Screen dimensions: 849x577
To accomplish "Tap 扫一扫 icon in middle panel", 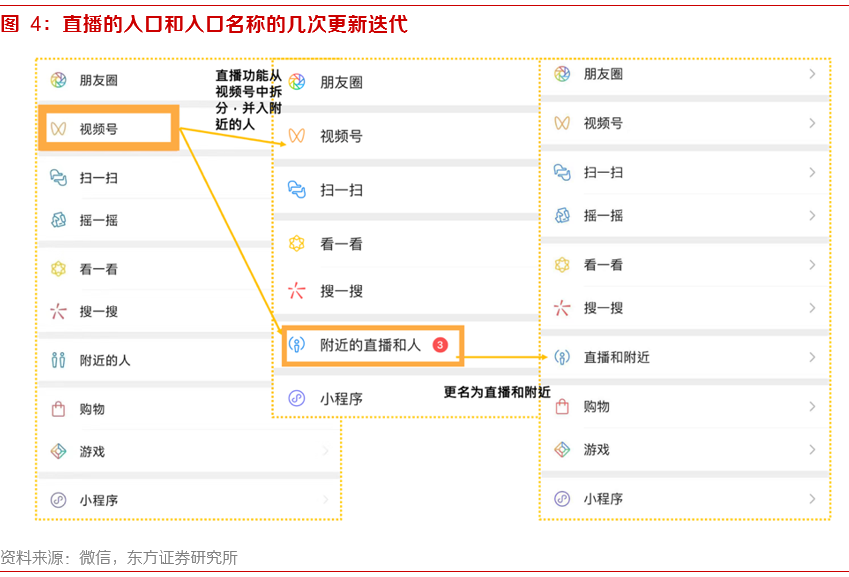I will click(297, 189).
